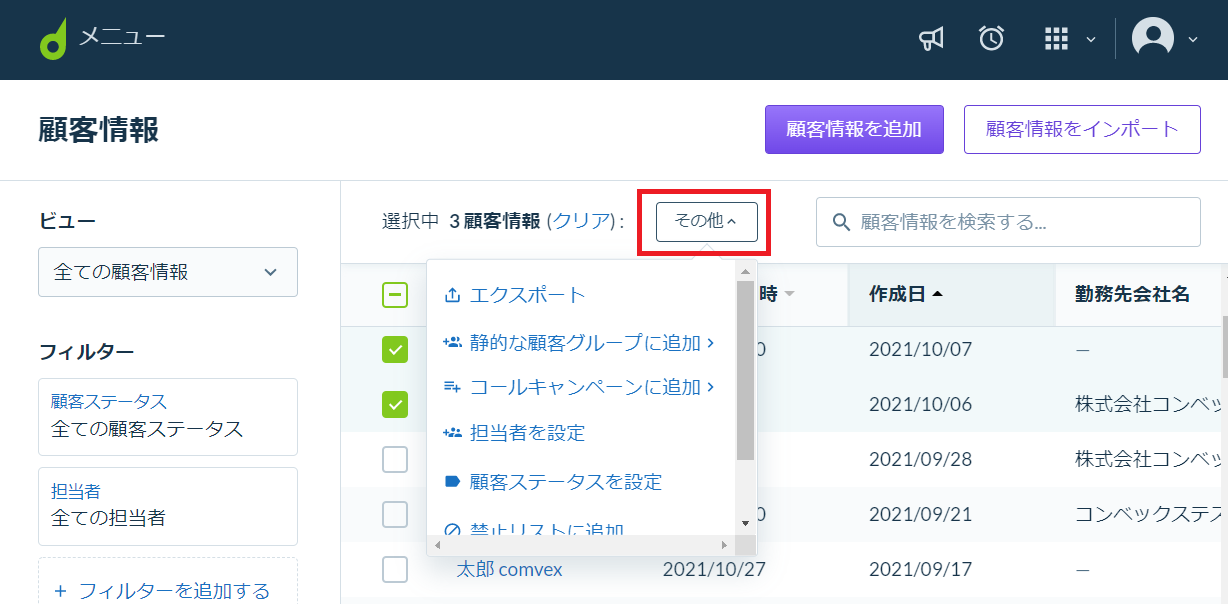Expand 静的な顧客グループに追加 submenu arrow
The height and width of the screenshot is (604, 1228).
[x=710, y=342]
